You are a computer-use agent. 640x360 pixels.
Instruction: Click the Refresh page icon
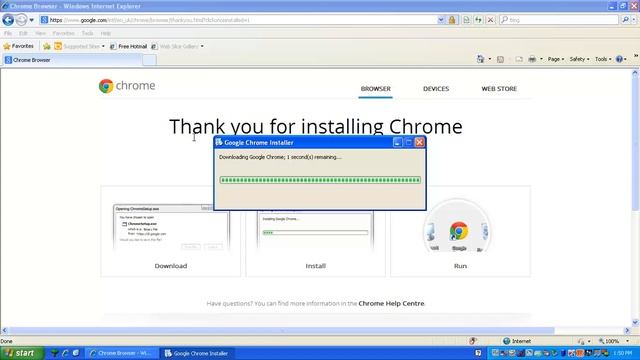(x=478, y=20)
